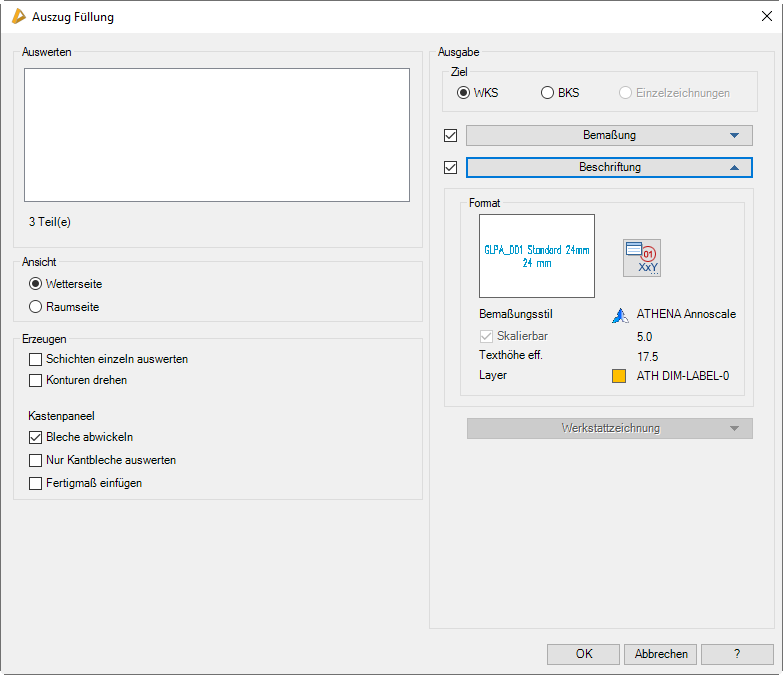This screenshot has height=675, width=783.
Task: Check the Fertigmaß einfügen box
Action: (x=36, y=483)
